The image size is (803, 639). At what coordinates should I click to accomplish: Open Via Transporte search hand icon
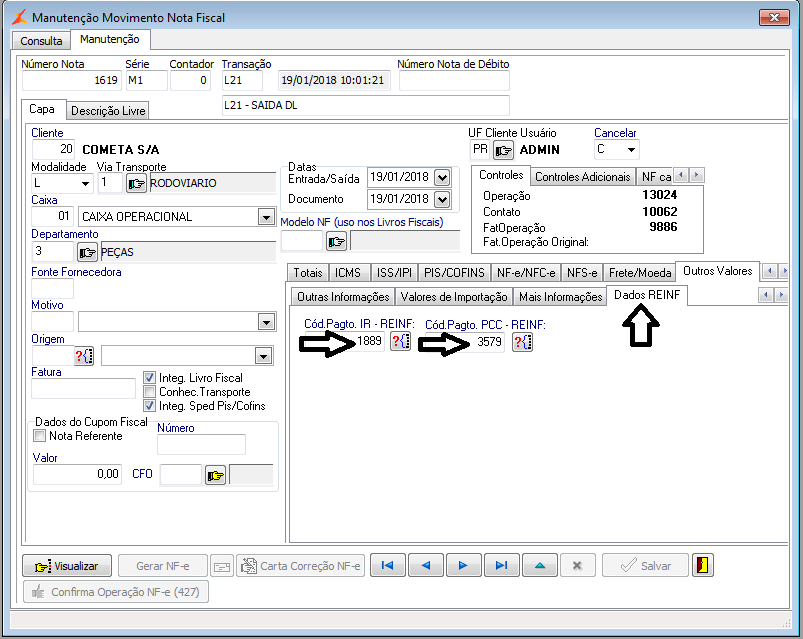point(135,183)
